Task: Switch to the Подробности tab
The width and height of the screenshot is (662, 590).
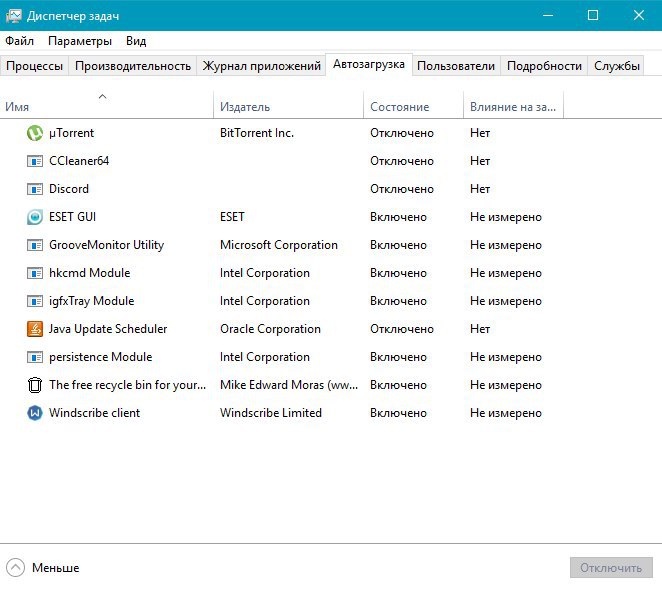Action: coord(544,66)
